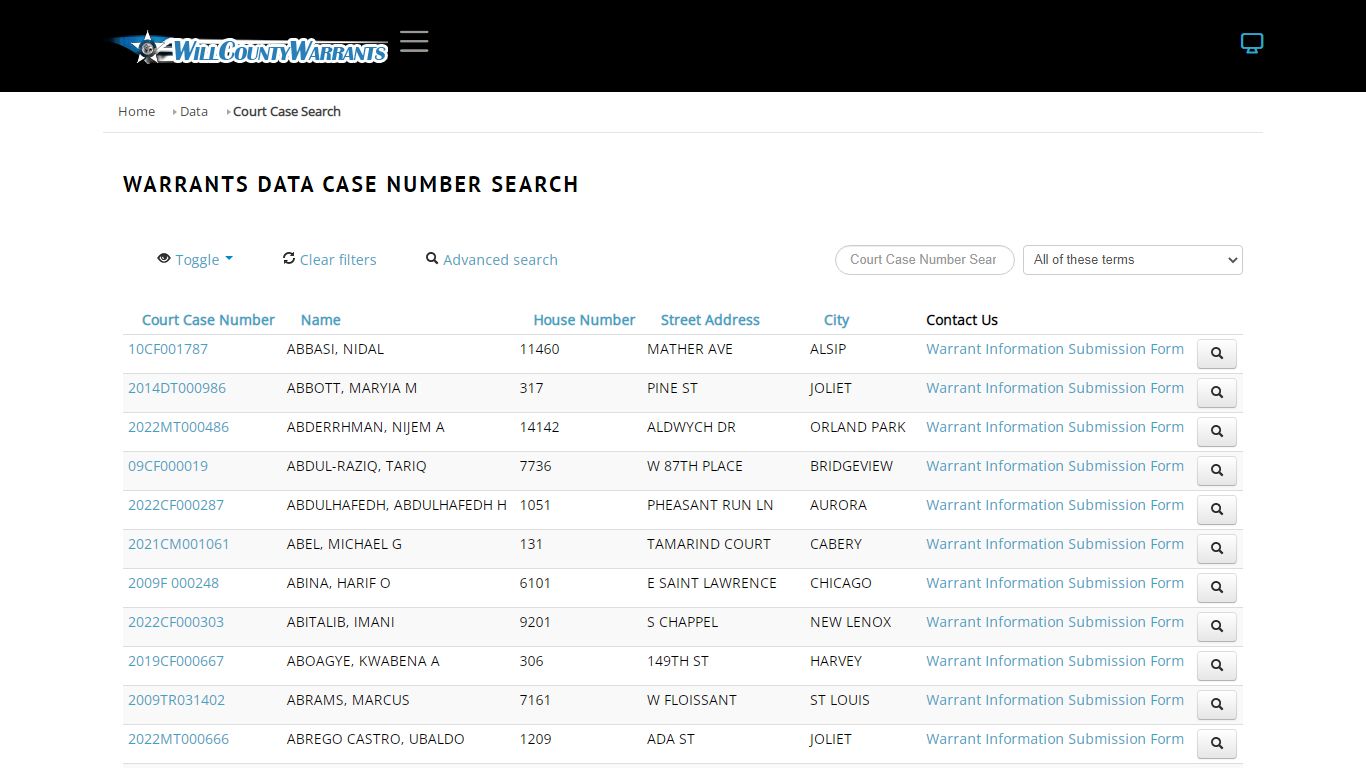Viewport: 1366px width, 768px height.
Task: Click the name ABDUL-RAZIQ, TARIQ
Action: click(x=356, y=466)
